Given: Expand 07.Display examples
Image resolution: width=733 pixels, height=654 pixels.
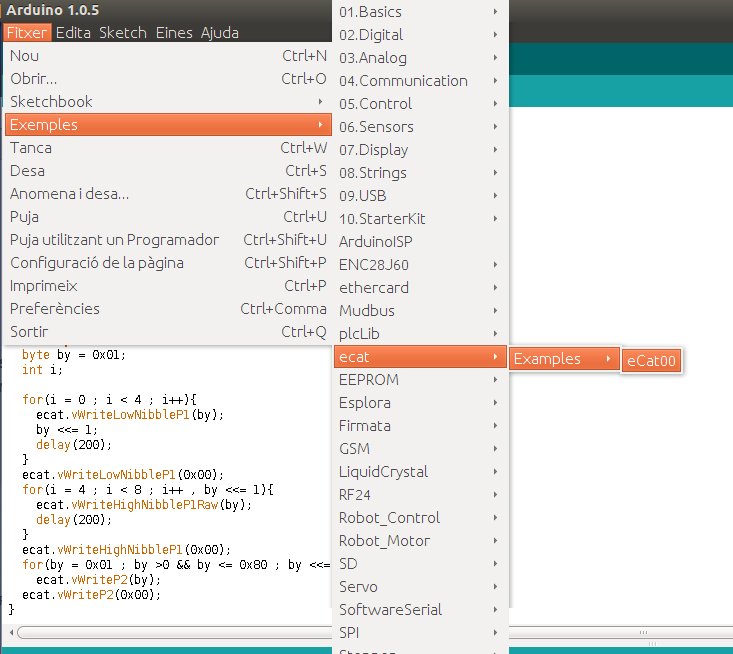Looking at the screenshot, I should coord(420,150).
